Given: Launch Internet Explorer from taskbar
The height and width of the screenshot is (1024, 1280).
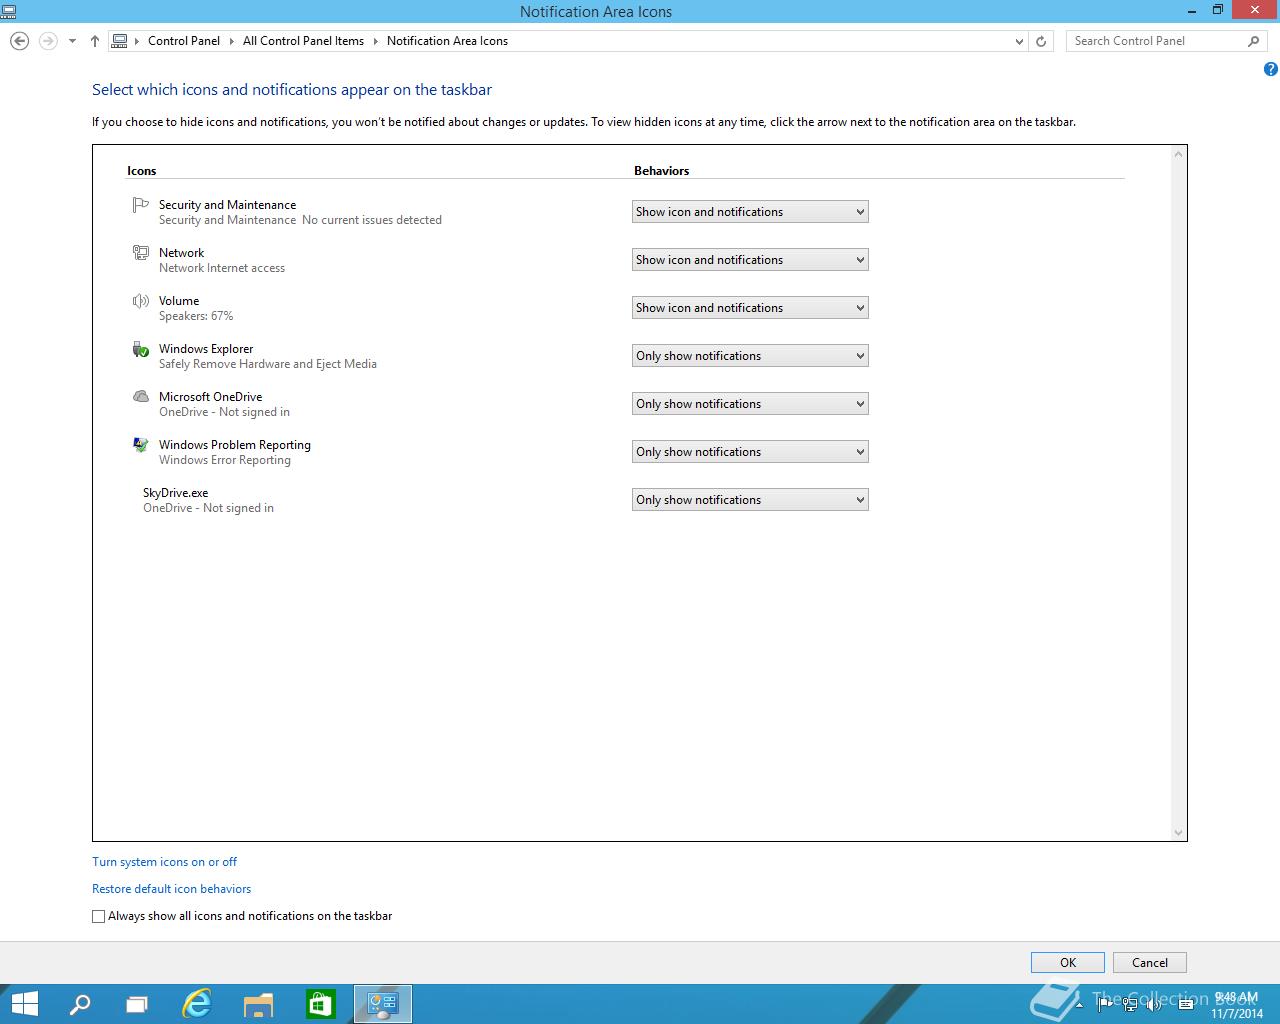Looking at the screenshot, I should (x=198, y=1004).
